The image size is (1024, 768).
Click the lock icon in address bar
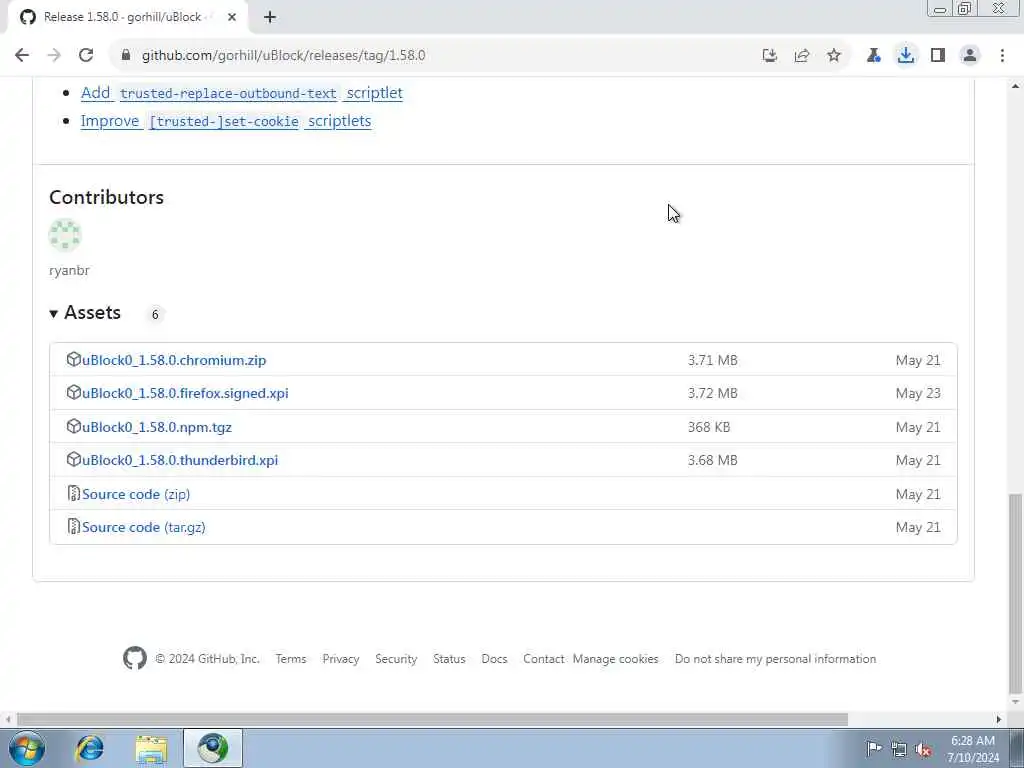point(126,56)
